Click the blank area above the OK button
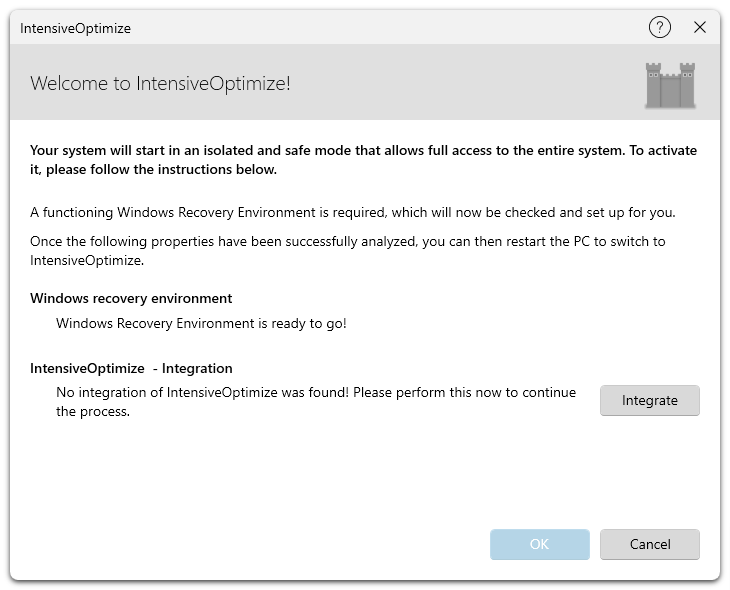The width and height of the screenshot is (730, 590). [539, 480]
